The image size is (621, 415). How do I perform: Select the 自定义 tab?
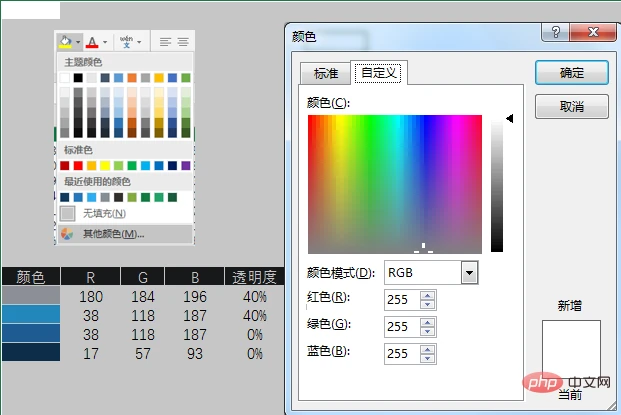point(379,72)
